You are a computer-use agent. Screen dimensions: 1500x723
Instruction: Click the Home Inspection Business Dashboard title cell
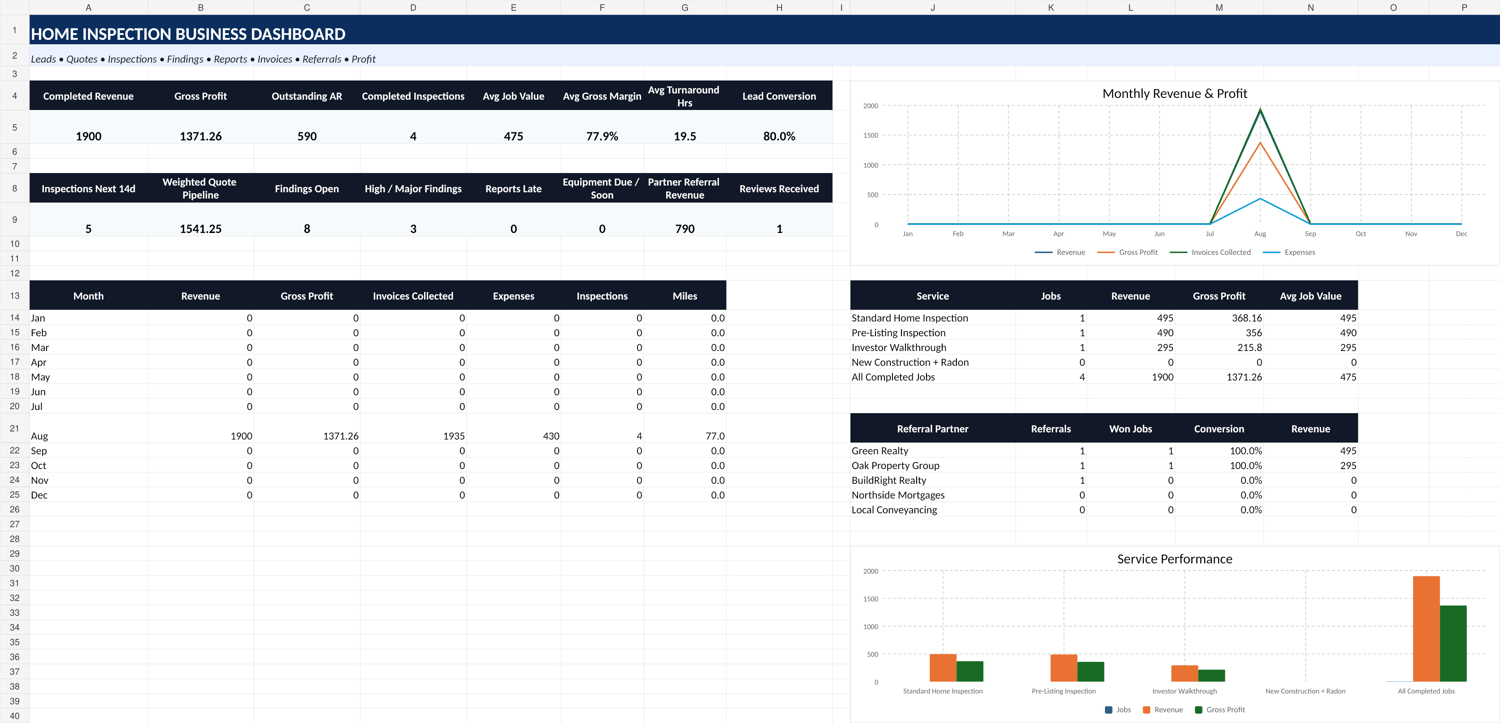(765, 30)
